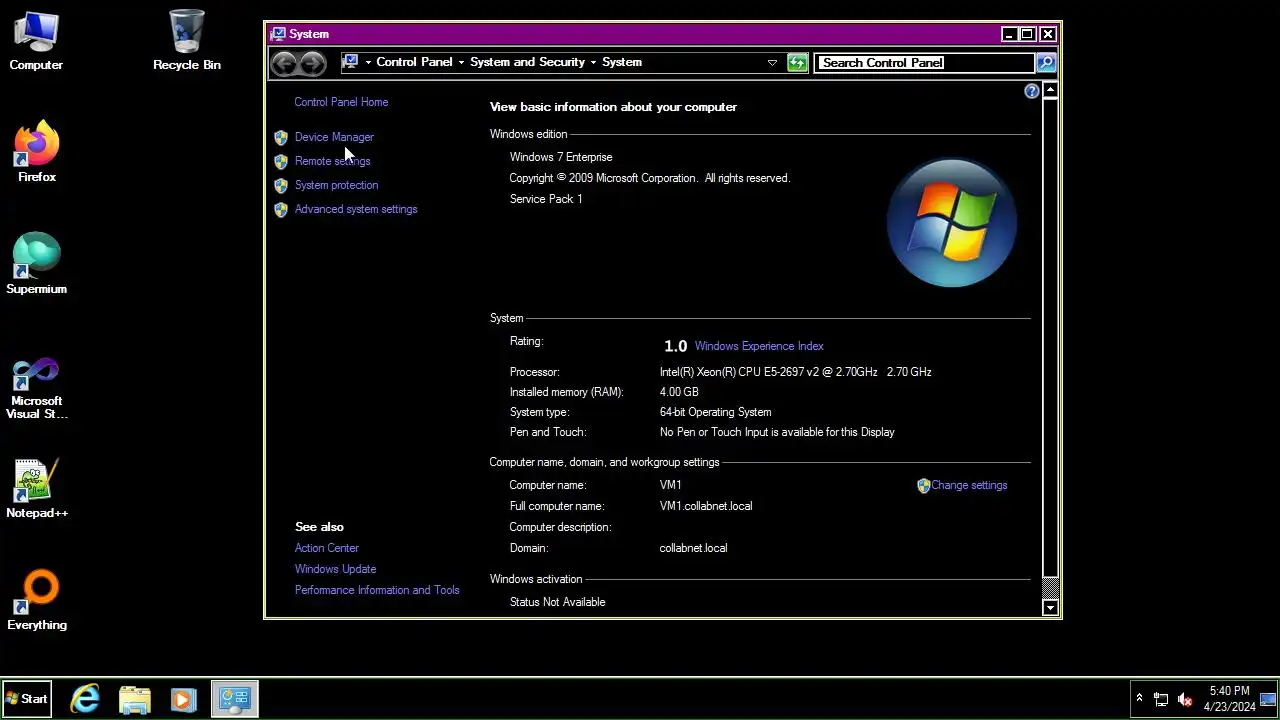Click the scrollbar up arrow

point(1050,91)
